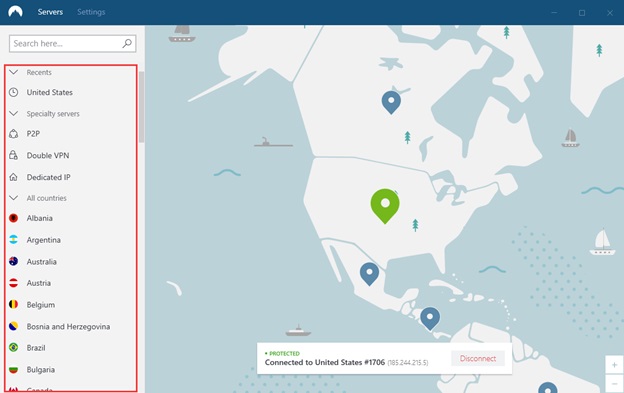Select Brazil in the country list

tap(36, 348)
